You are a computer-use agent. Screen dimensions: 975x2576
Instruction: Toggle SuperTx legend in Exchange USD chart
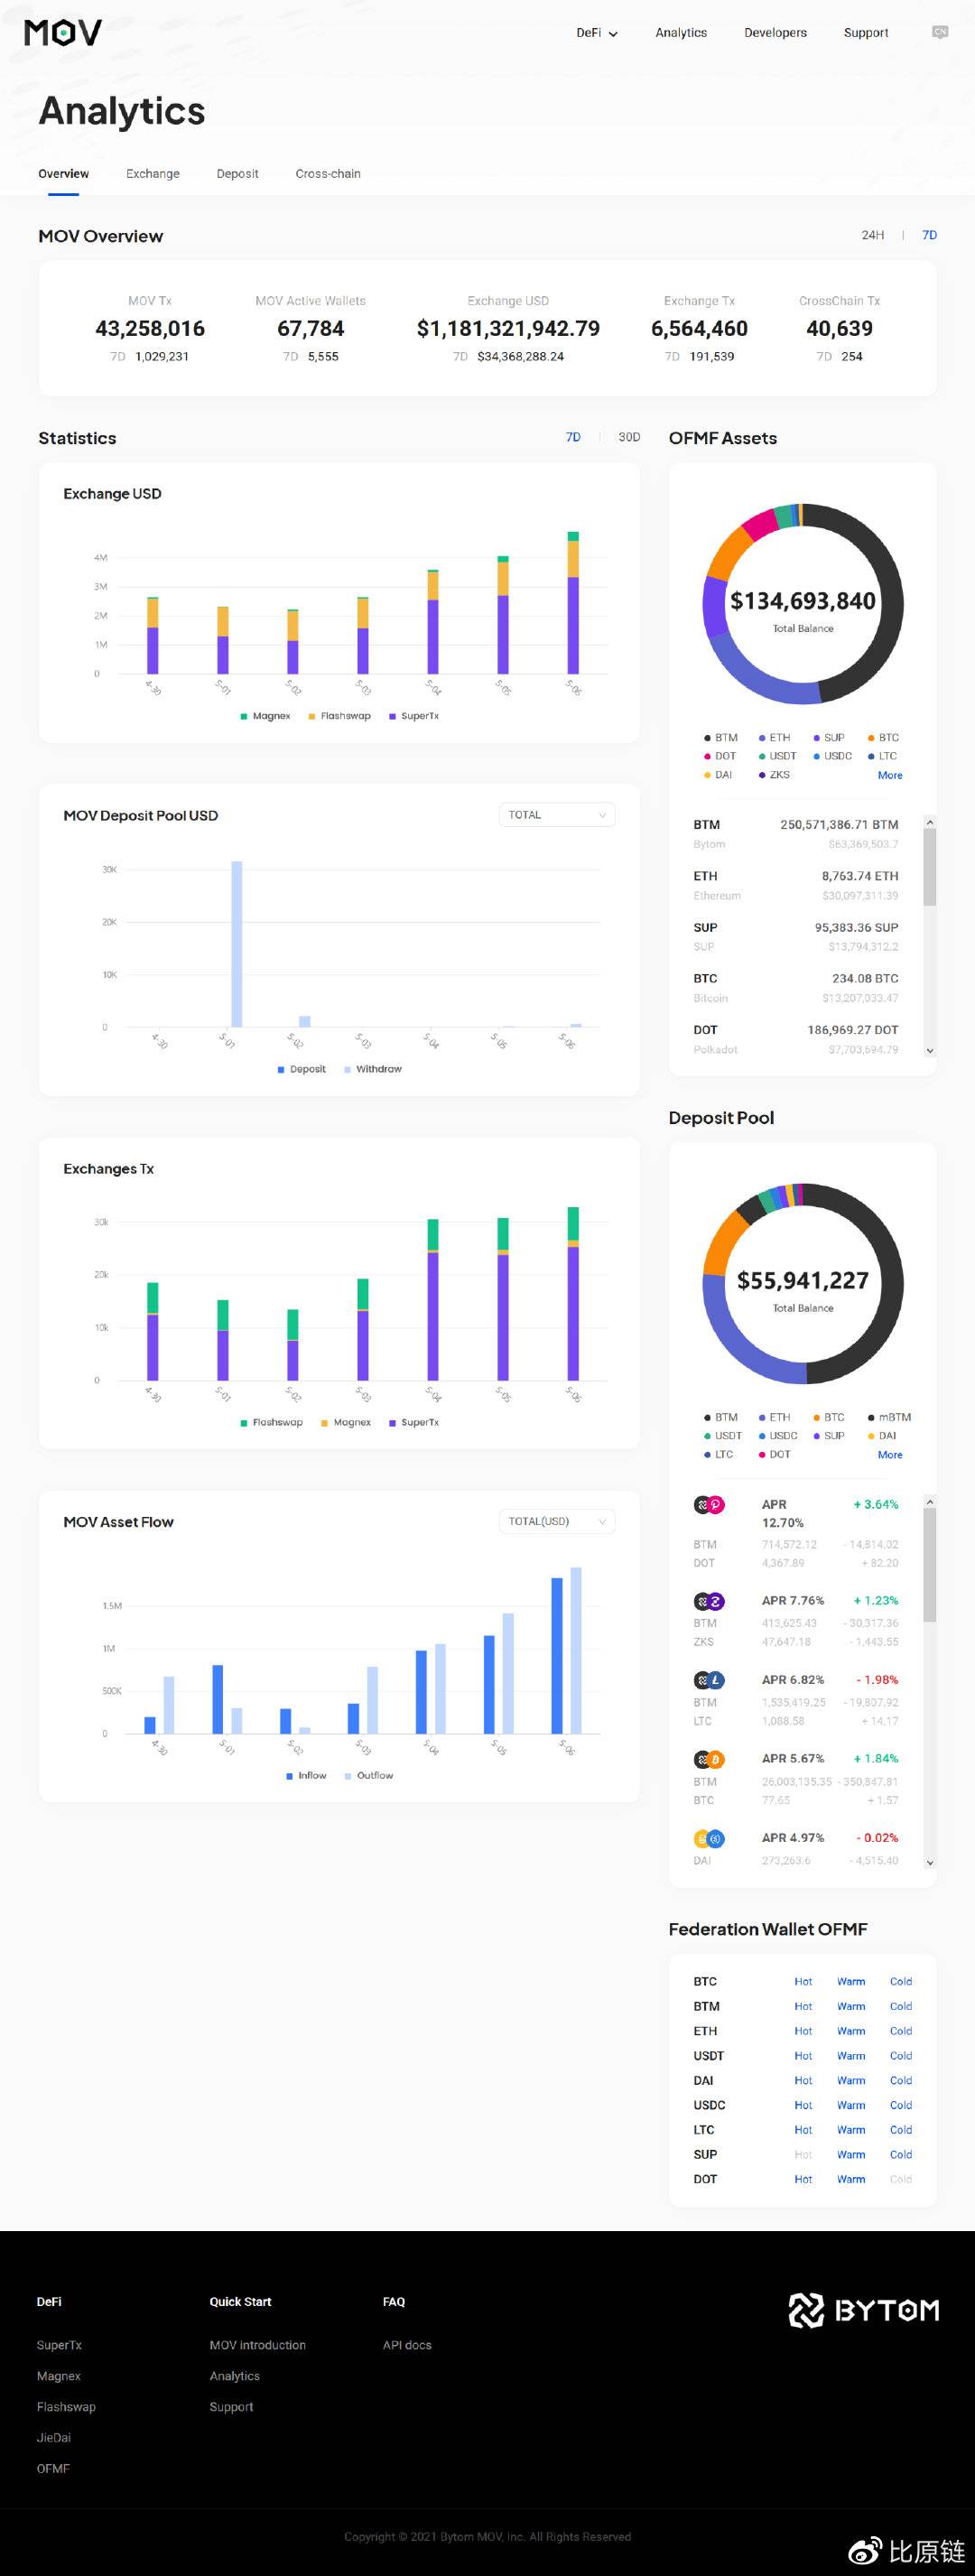[414, 716]
